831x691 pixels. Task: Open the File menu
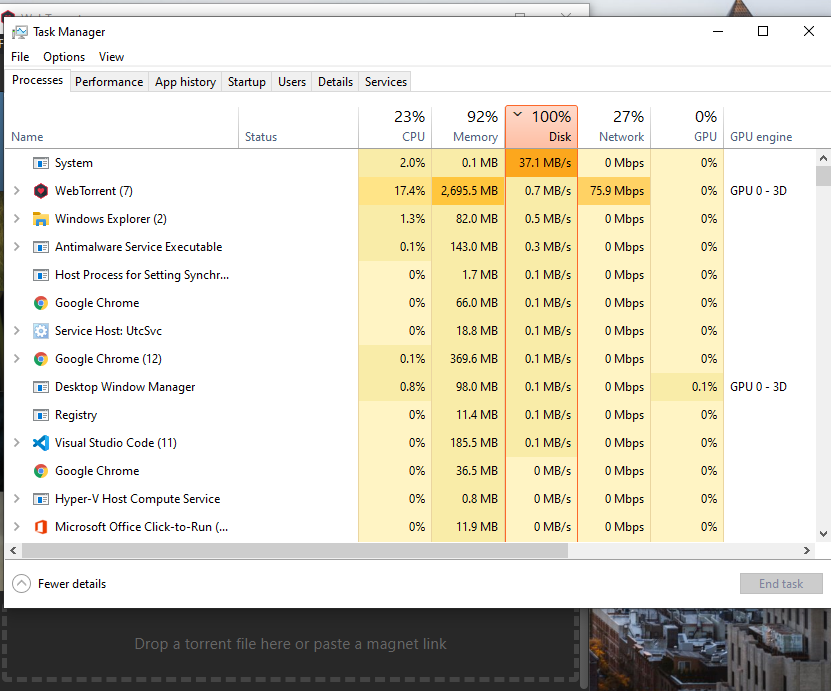[20, 57]
